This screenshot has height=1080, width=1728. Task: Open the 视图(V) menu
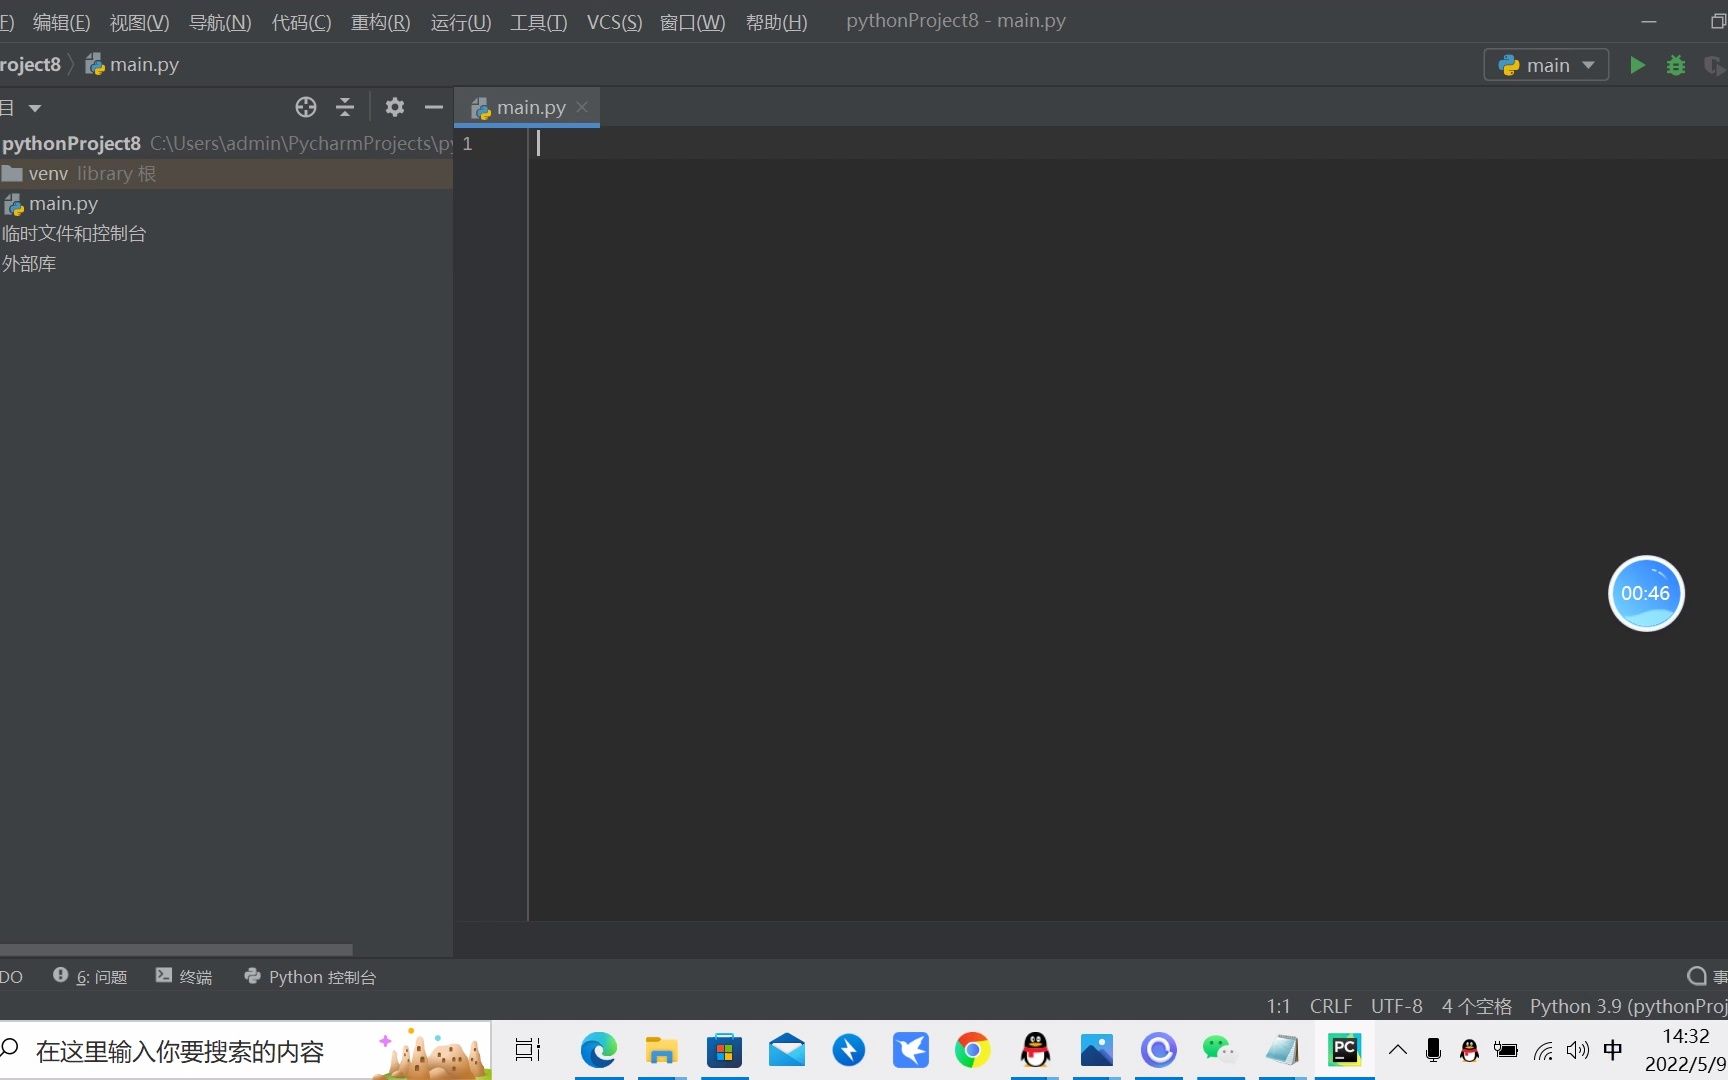point(139,22)
